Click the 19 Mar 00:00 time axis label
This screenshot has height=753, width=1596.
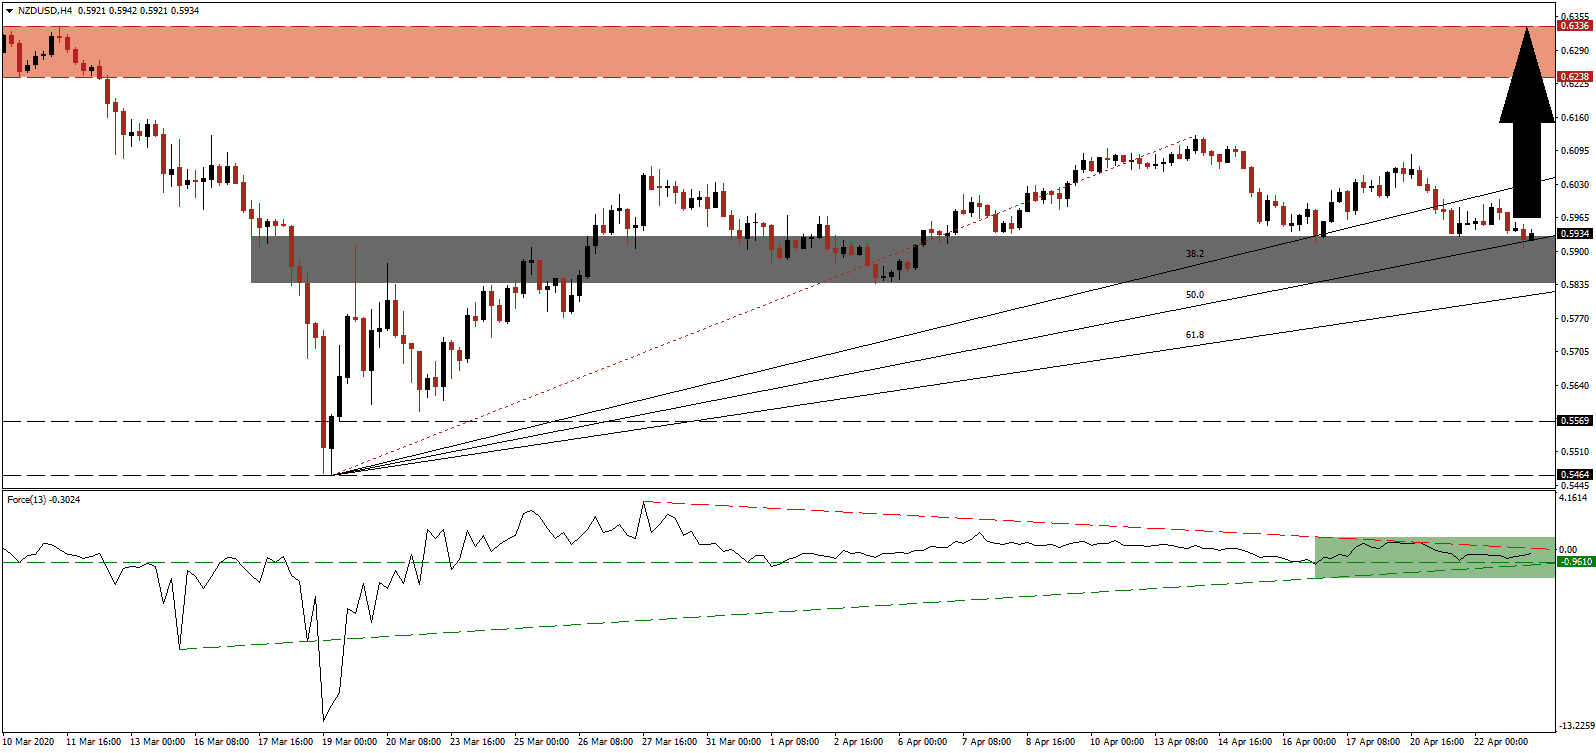349,742
